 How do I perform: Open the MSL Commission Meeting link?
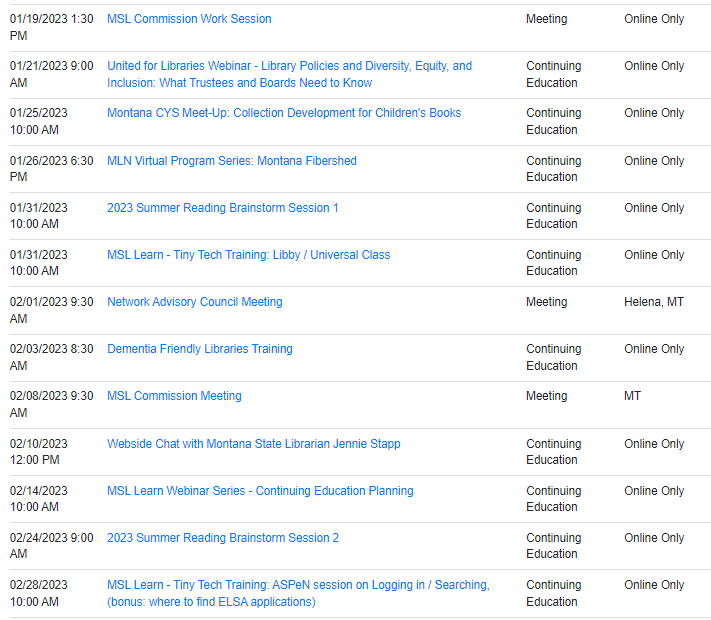pyautogui.click(x=174, y=396)
